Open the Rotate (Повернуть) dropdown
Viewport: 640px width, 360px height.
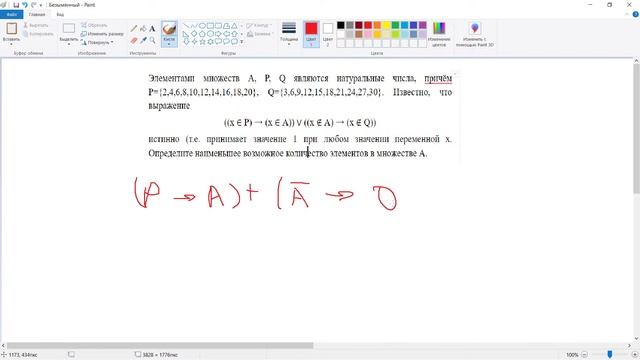coord(97,42)
